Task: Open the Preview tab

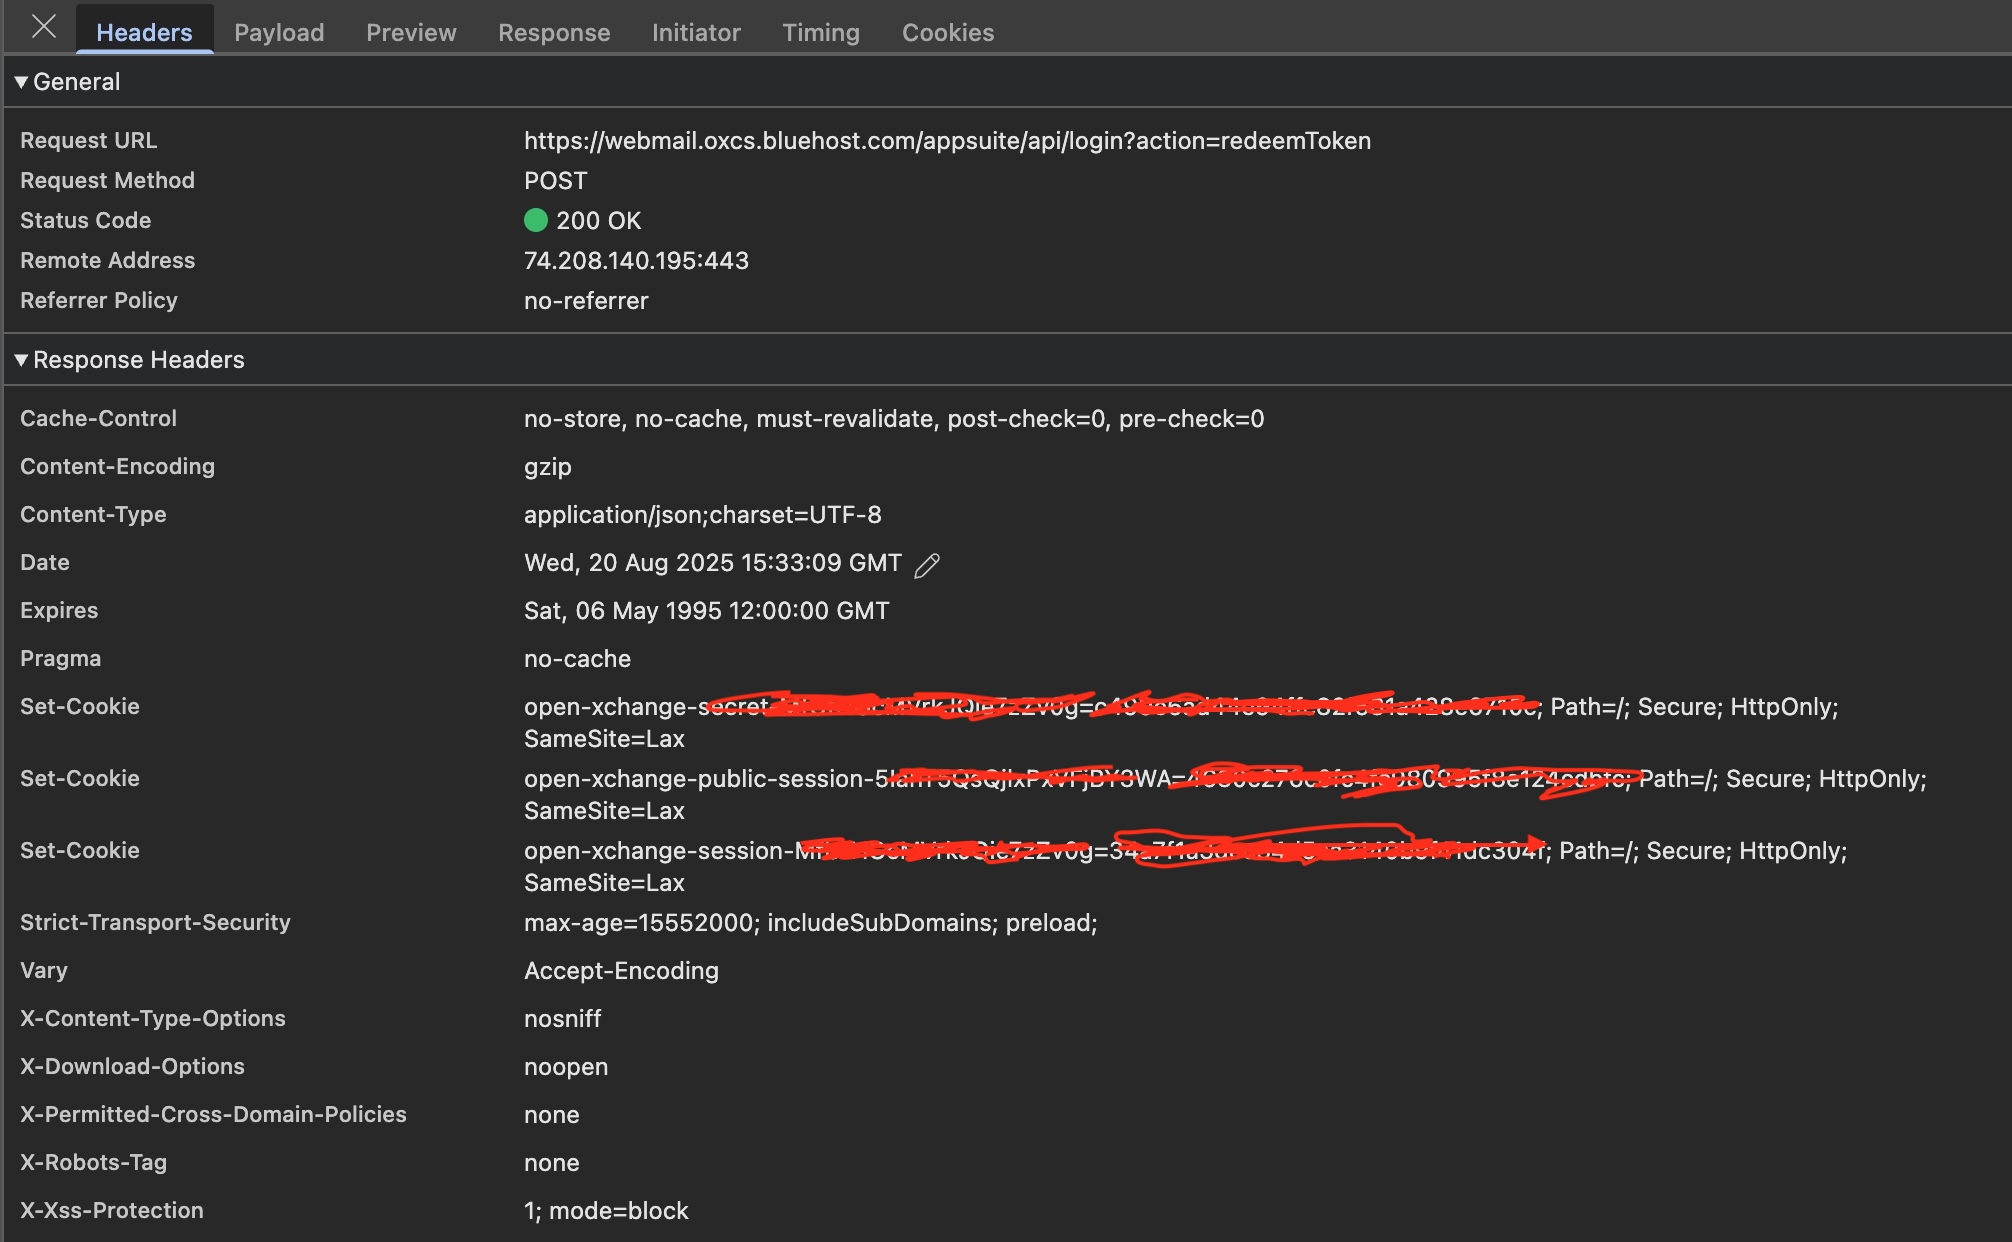Action: (410, 31)
